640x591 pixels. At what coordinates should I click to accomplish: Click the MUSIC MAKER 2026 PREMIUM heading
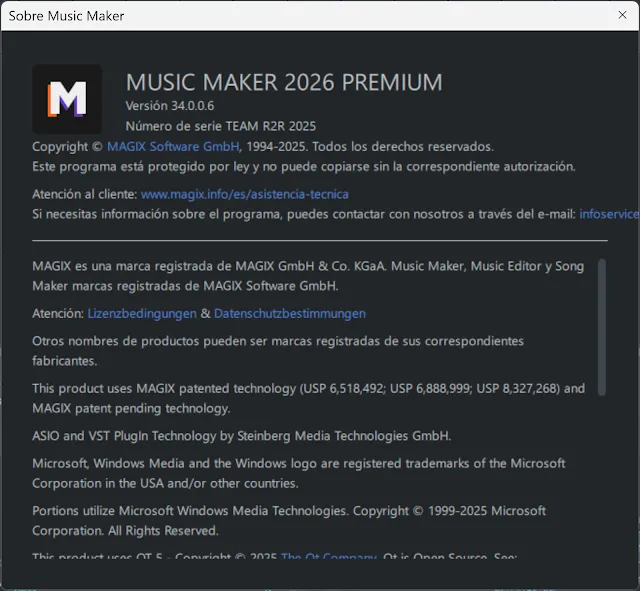(x=284, y=82)
